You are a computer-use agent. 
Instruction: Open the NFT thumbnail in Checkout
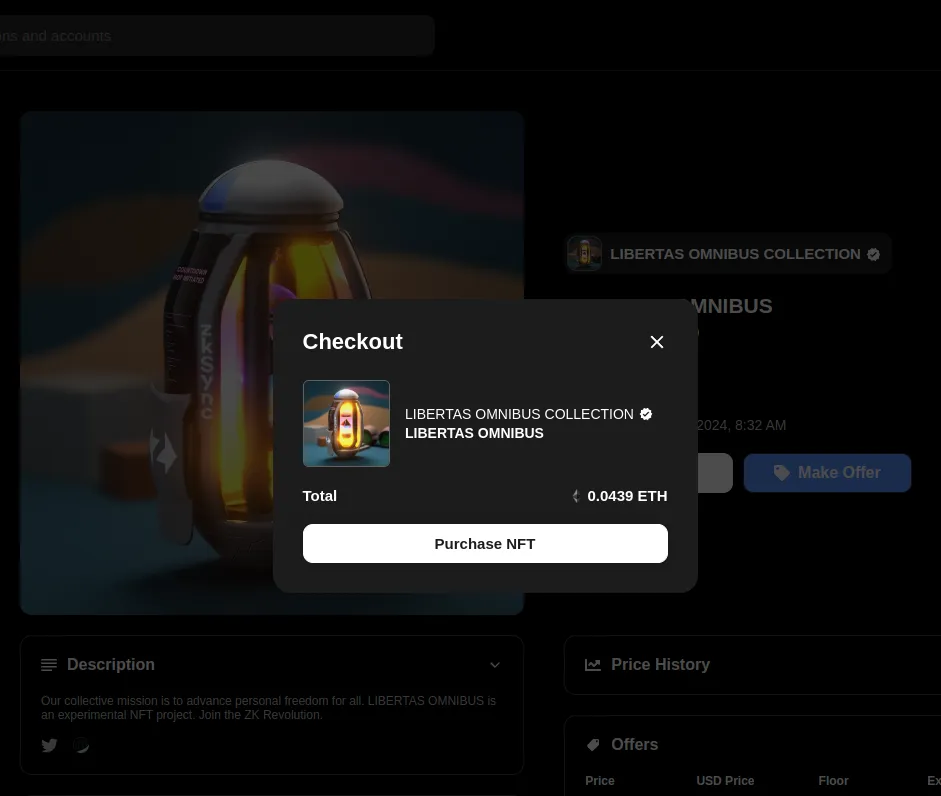[346, 423]
